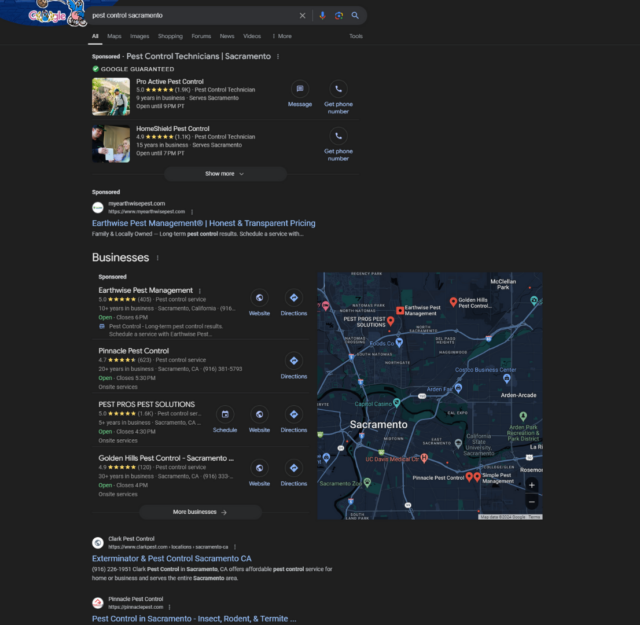Screen dimensions: 640x625
Task: Click the magnifying glass search button
Action: pos(355,16)
